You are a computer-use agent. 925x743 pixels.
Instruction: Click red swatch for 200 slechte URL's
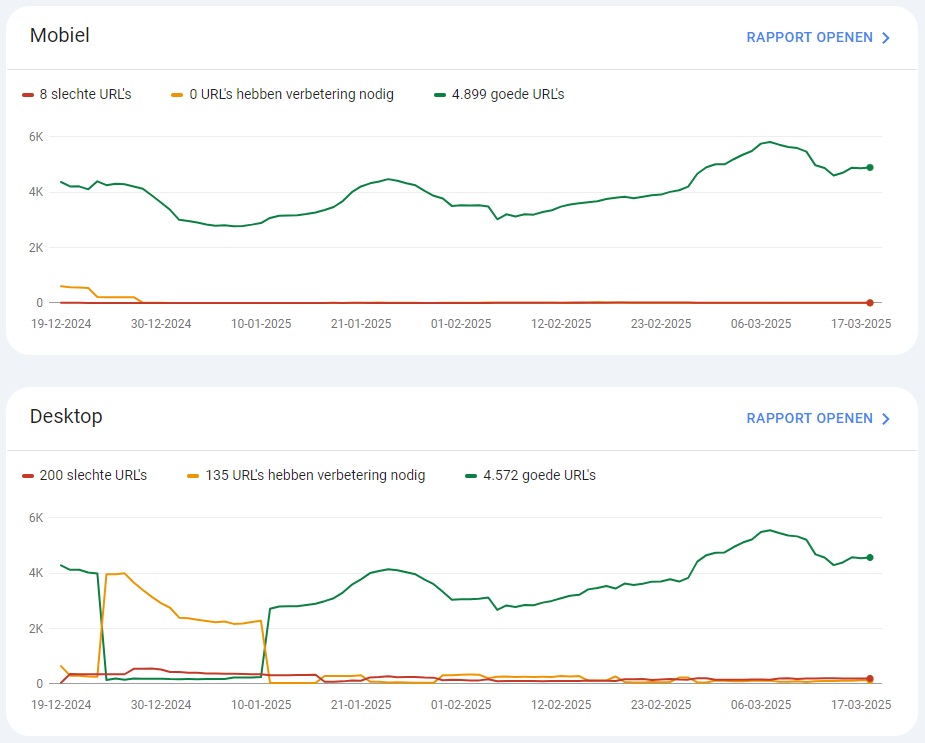click(x=28, y=476)
